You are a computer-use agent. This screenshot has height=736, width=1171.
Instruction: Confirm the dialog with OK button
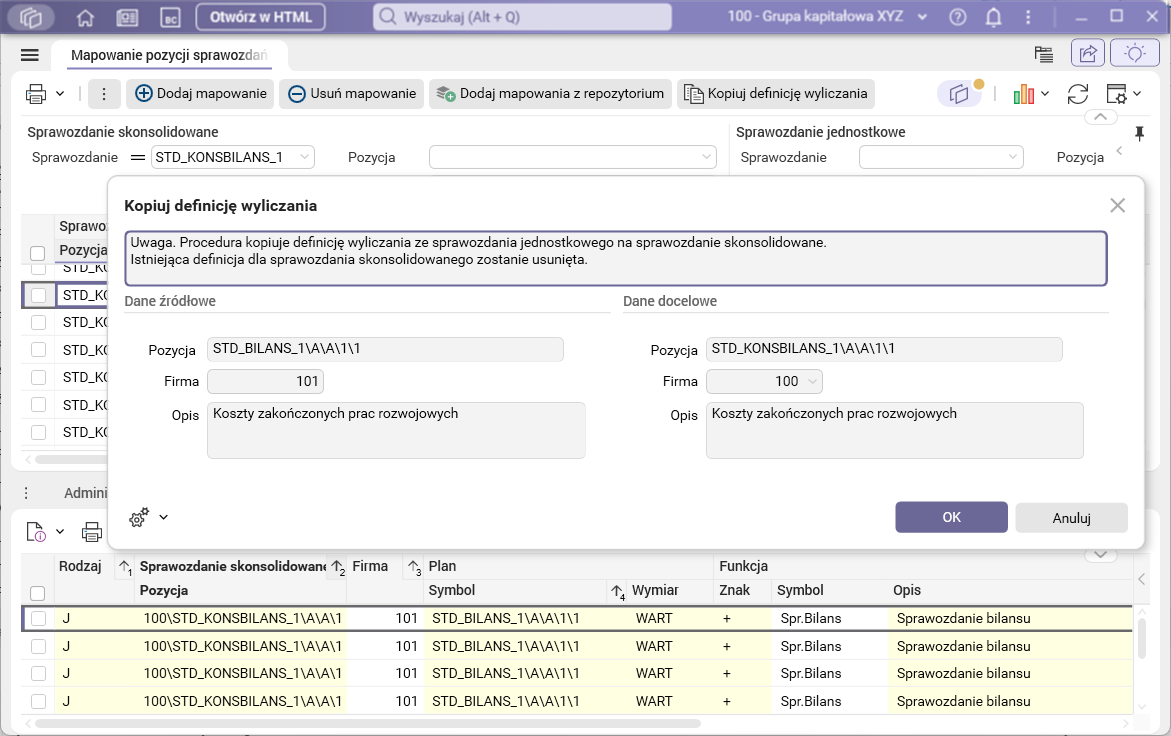pos(951,517)
